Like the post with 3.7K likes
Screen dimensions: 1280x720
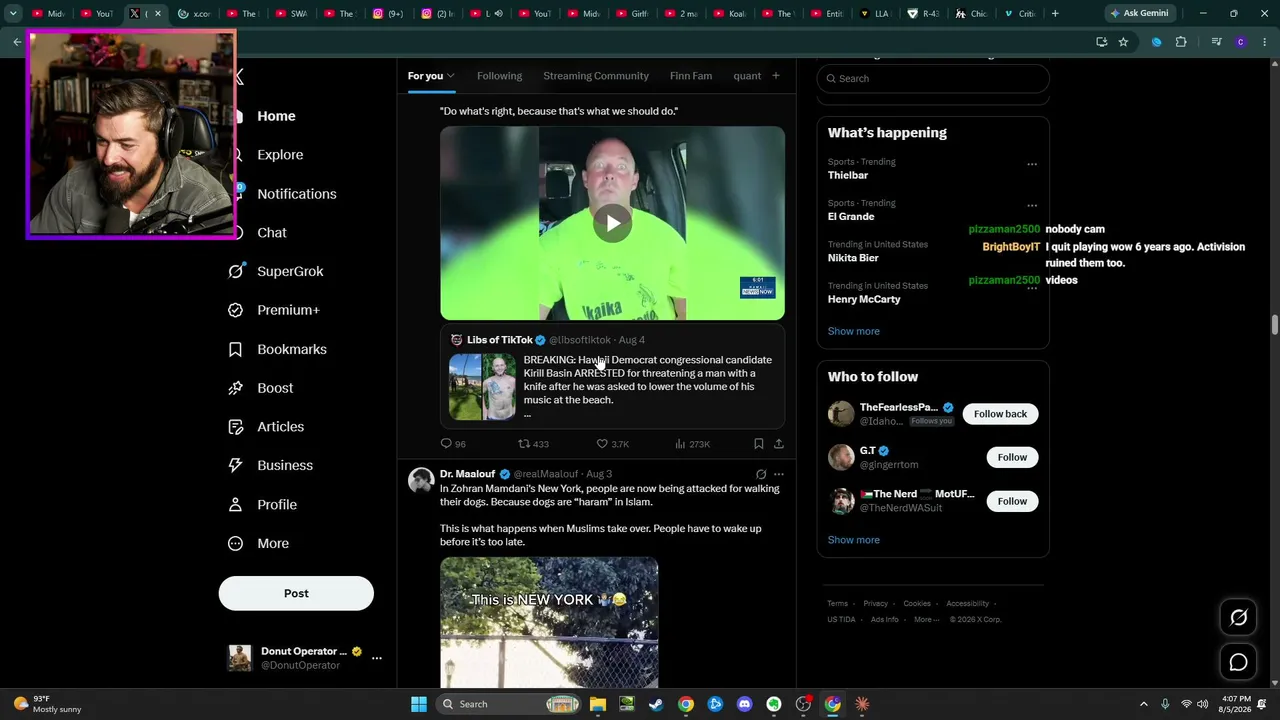(x=602, y=444)
